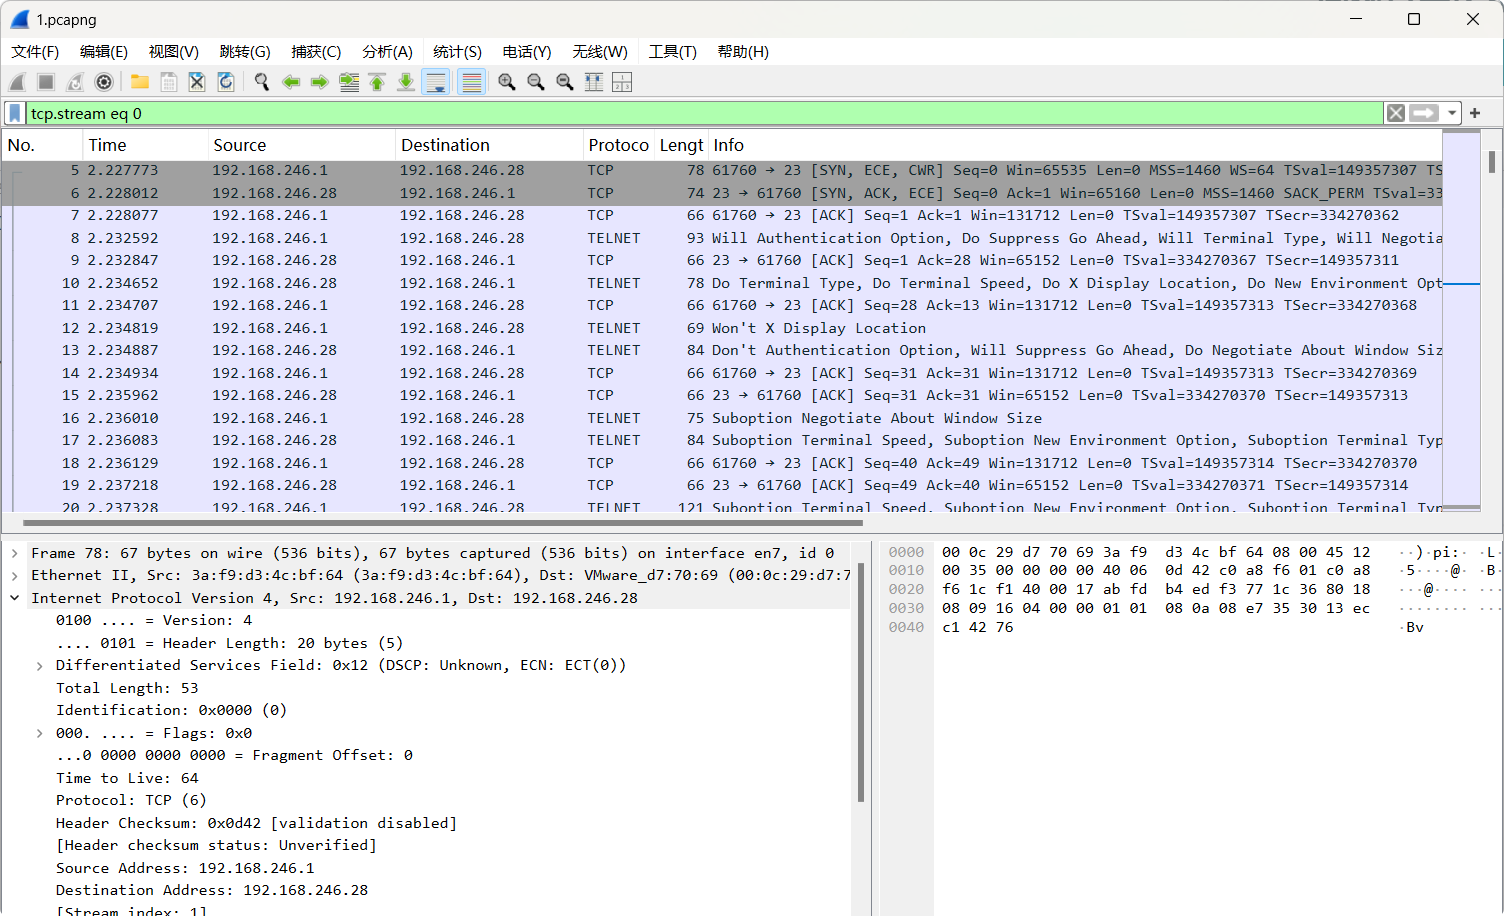Sort packets by the Source column header
The width and height of the screenshot is (1504, 916).
pyautogui.click(x=302, y=145)
